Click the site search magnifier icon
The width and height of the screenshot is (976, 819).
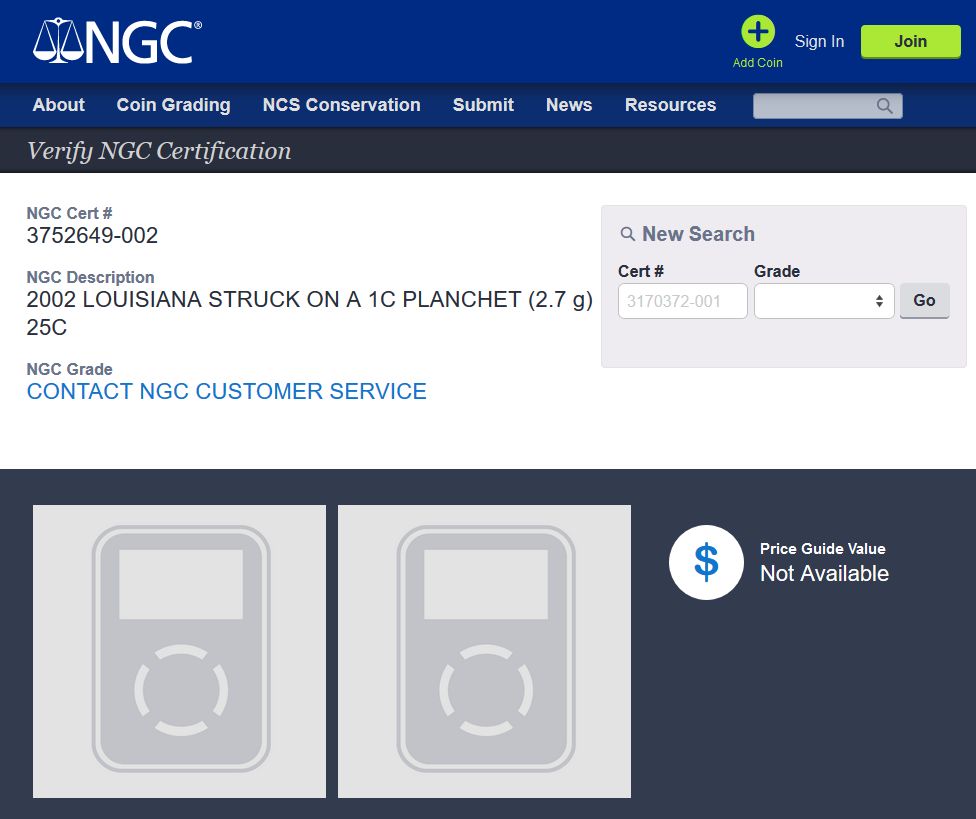click(884, 106)
